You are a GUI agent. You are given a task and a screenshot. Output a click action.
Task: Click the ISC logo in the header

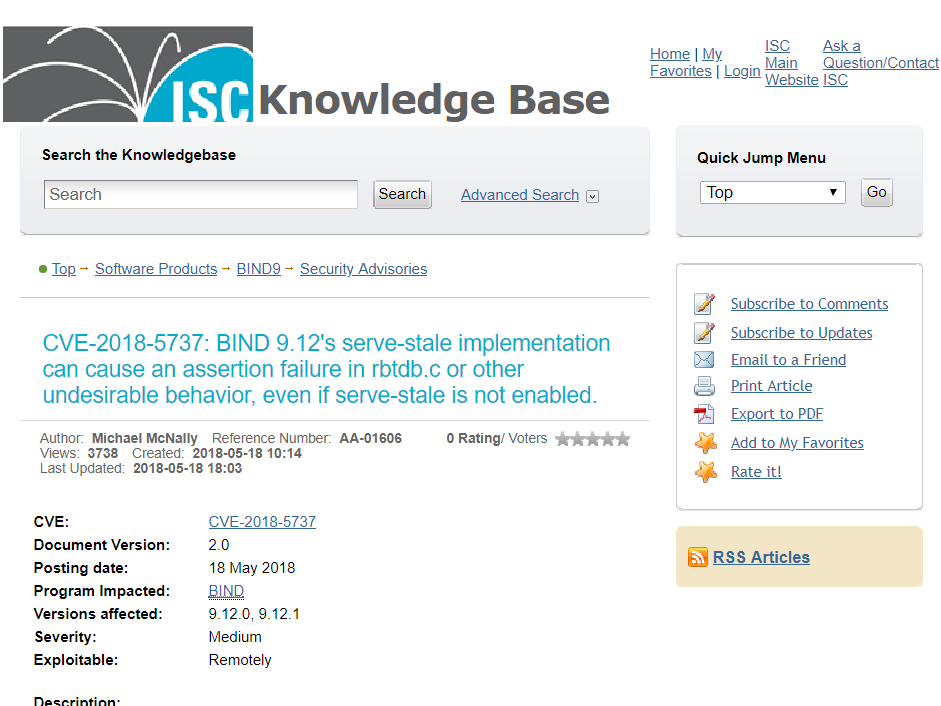128,74
